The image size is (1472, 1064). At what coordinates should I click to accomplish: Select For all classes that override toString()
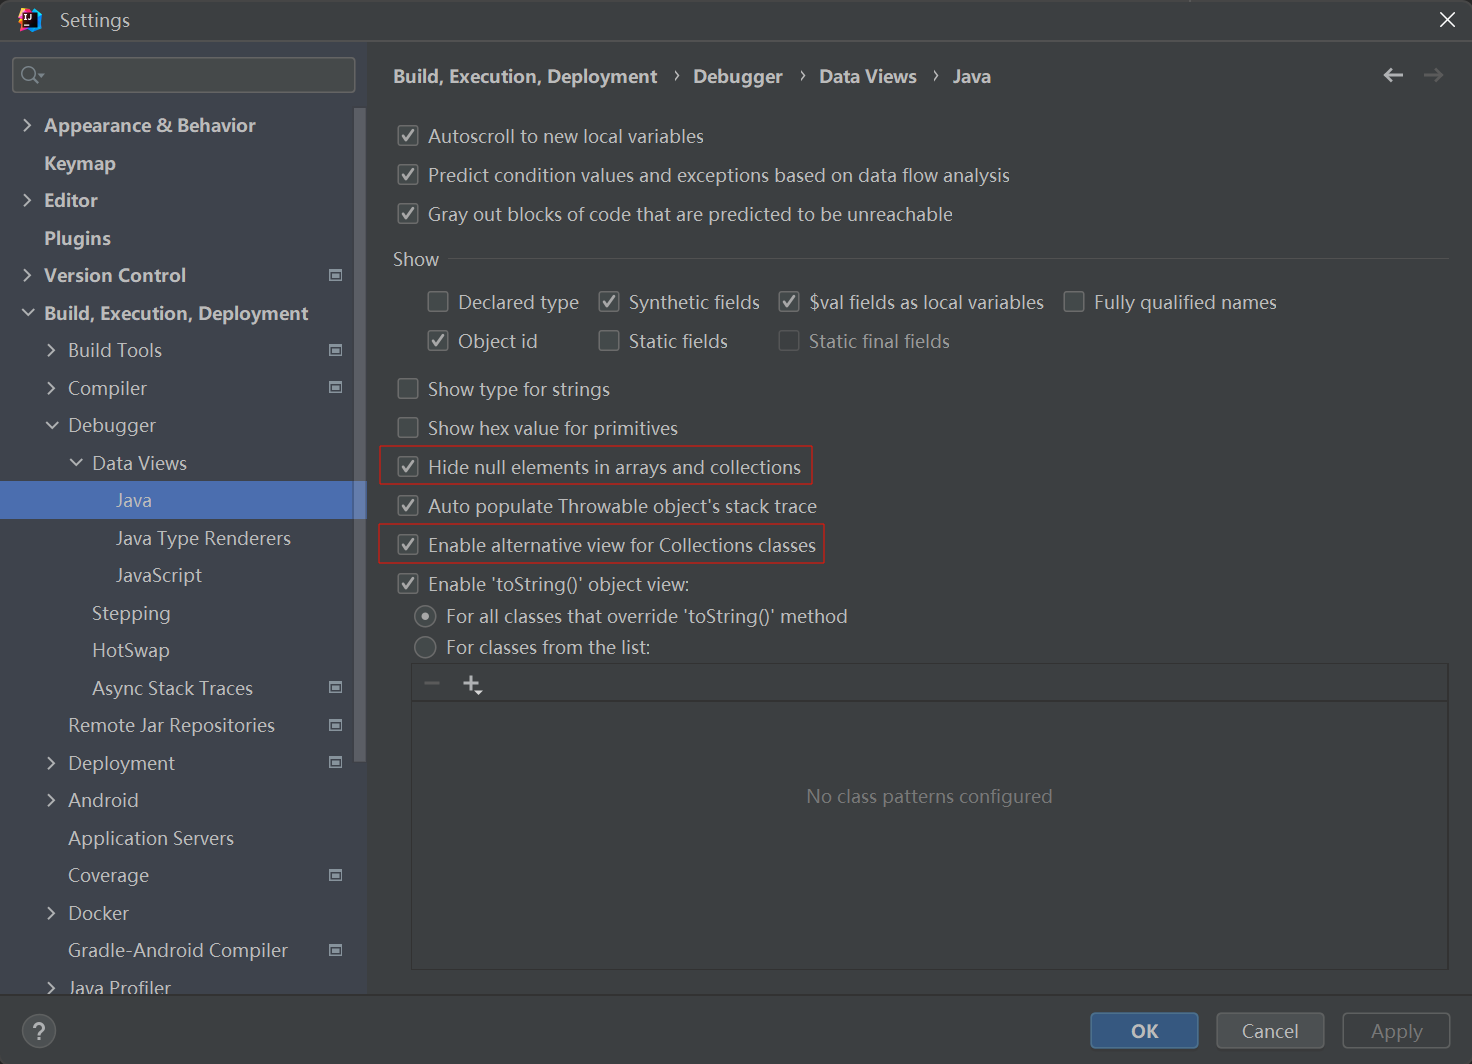(425, 616)
